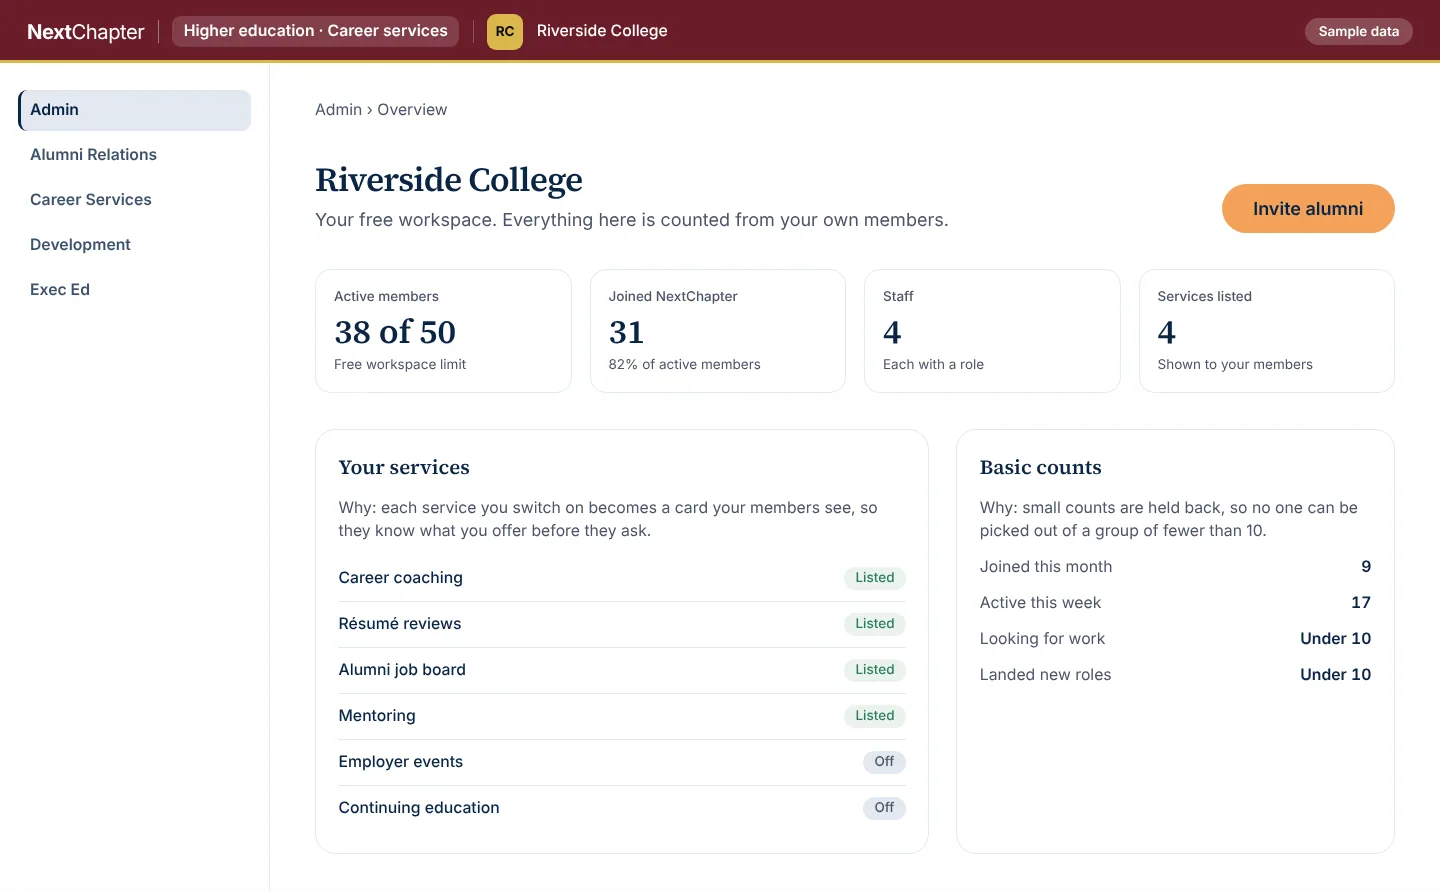Select the Continuing education service name
The image size is (1440, 891).
419,808
